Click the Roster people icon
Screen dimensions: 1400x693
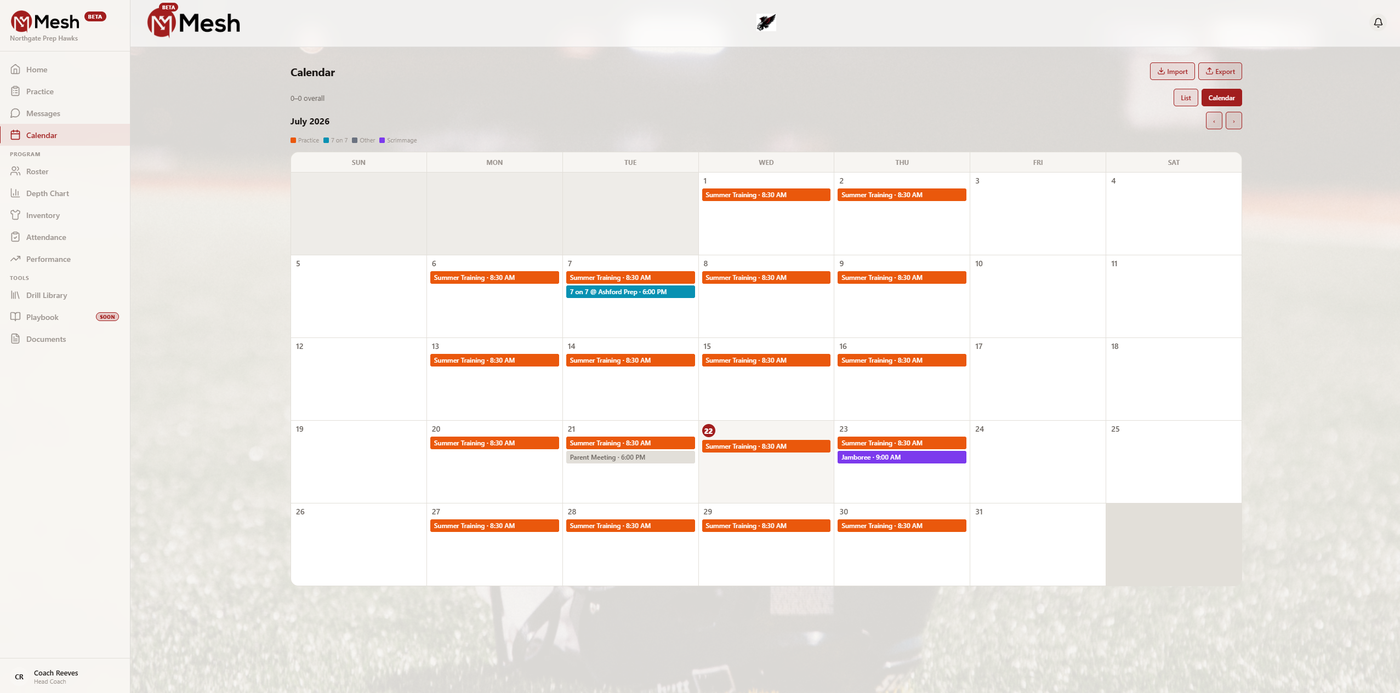point(15,172)
